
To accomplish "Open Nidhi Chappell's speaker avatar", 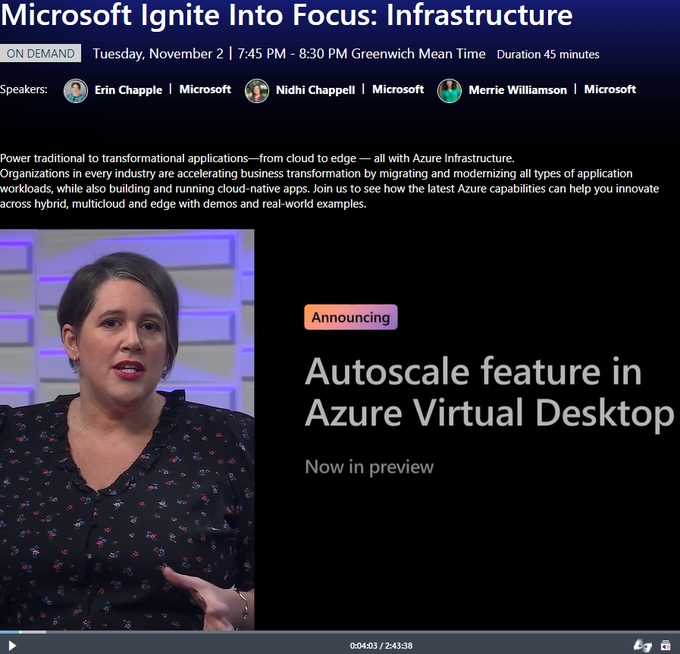I will coord(257,91).
